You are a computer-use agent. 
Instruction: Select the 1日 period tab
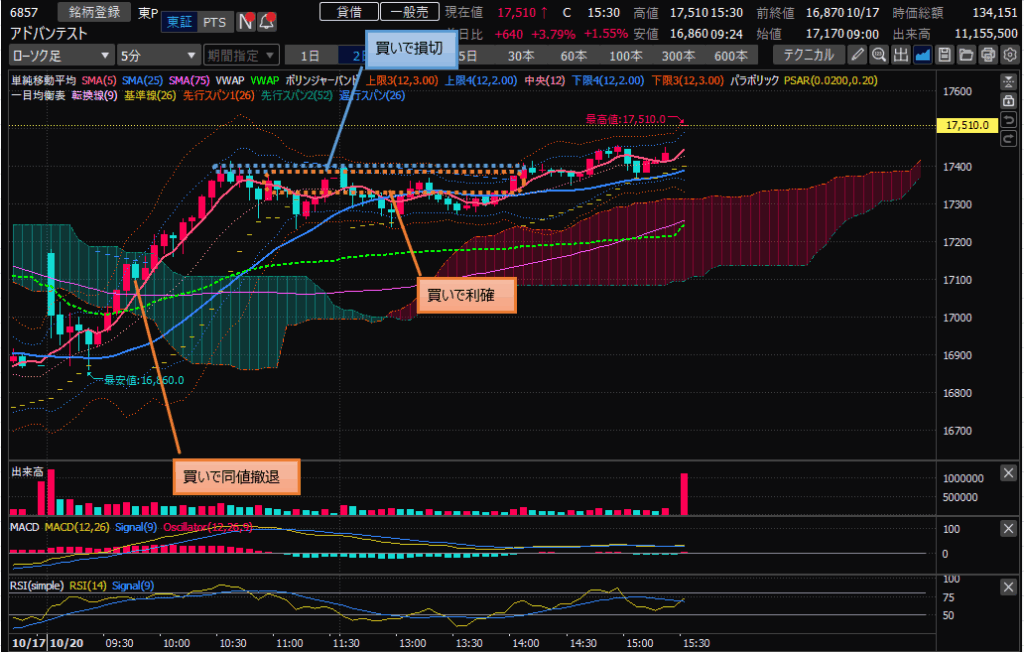[x=311, y=55]
